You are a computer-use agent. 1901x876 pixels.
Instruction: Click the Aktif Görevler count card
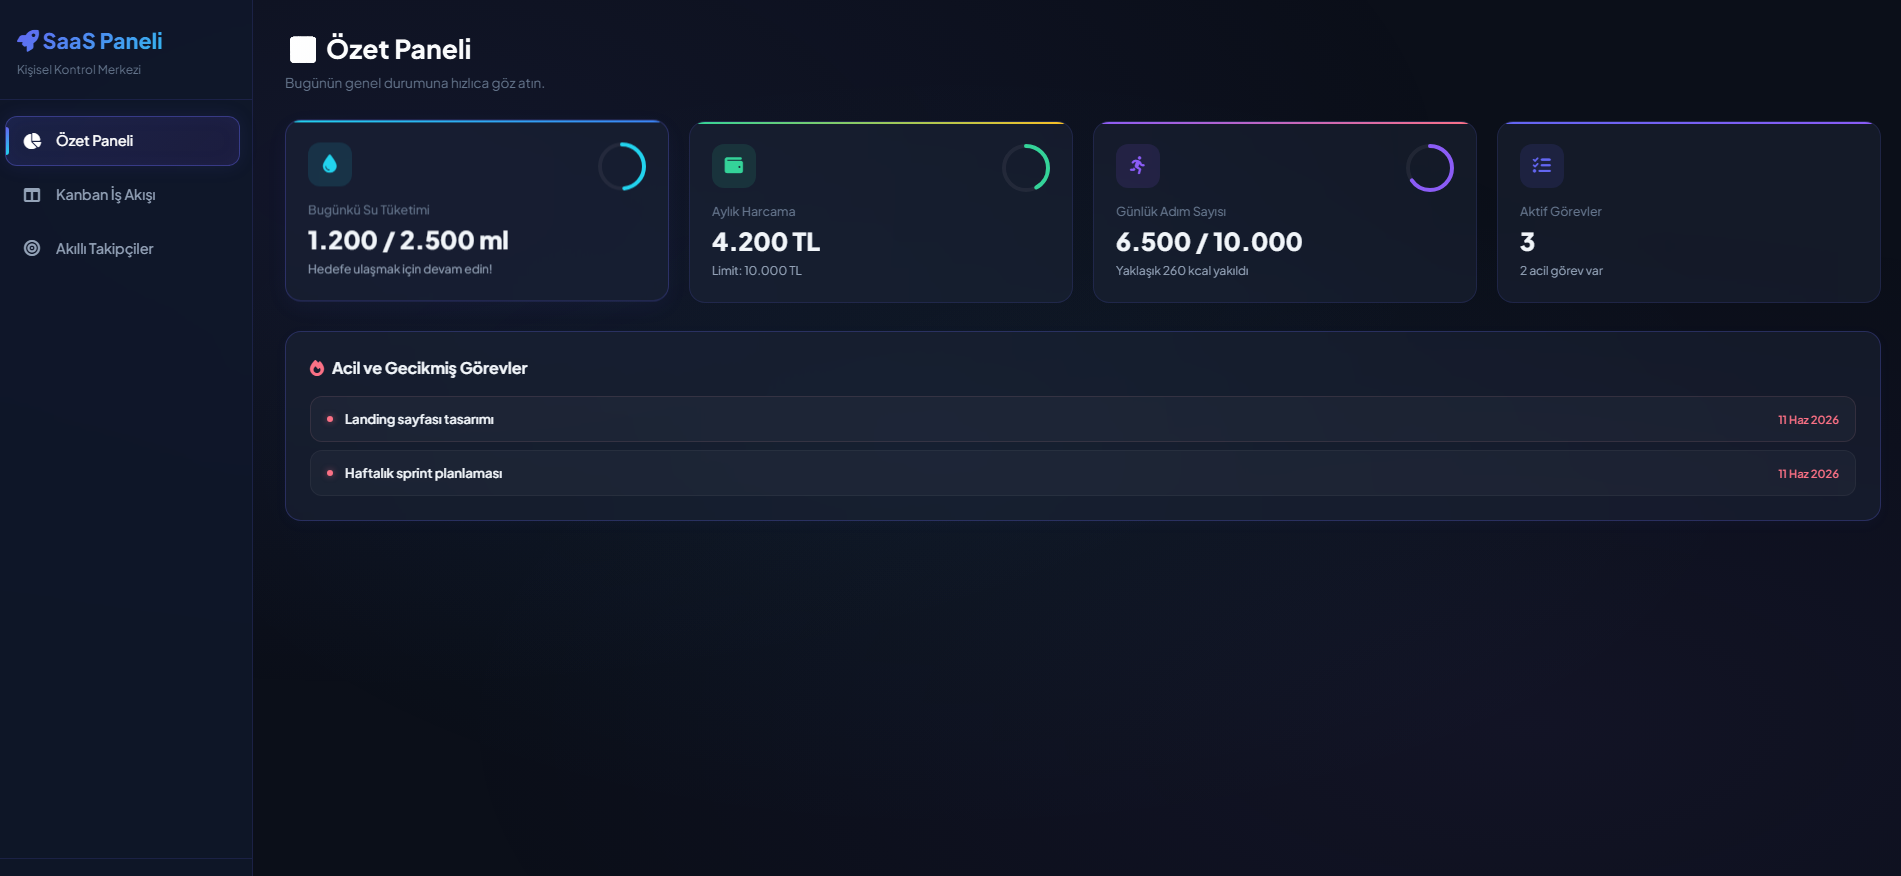pos(1688,212)
